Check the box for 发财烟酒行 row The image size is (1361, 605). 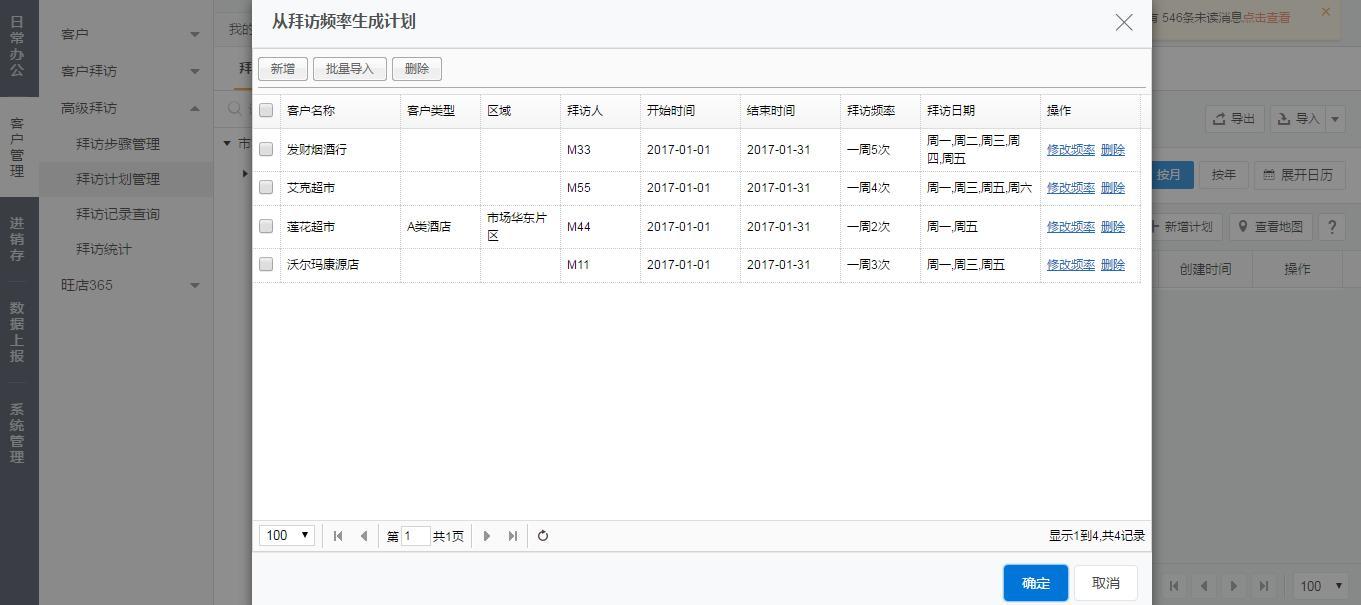(x=266, y=149)
